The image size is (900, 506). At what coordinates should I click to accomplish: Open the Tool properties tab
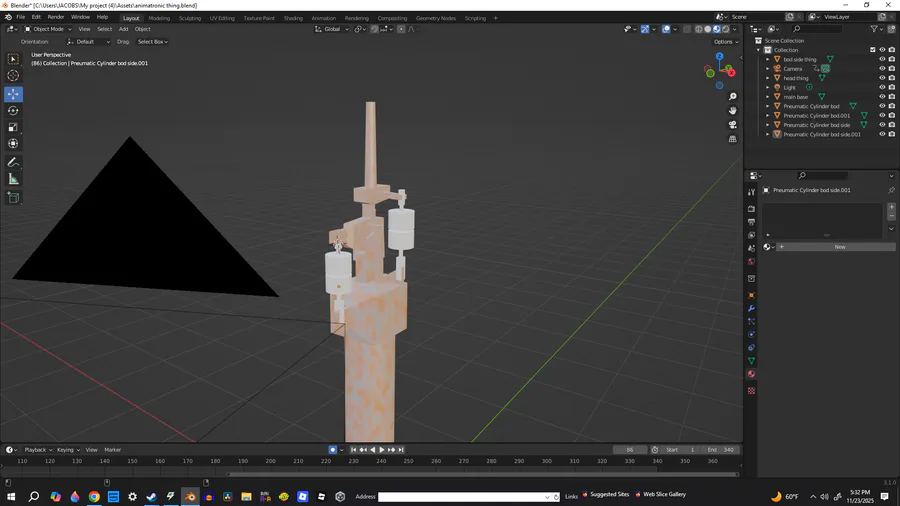751,192
